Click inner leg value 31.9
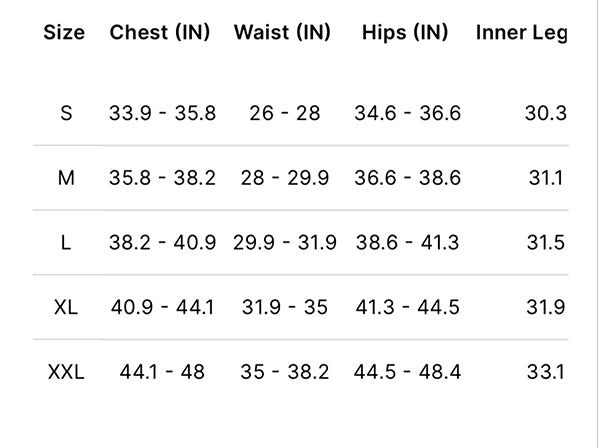Viewport: 600px width, 448px height. pos(546,307)
